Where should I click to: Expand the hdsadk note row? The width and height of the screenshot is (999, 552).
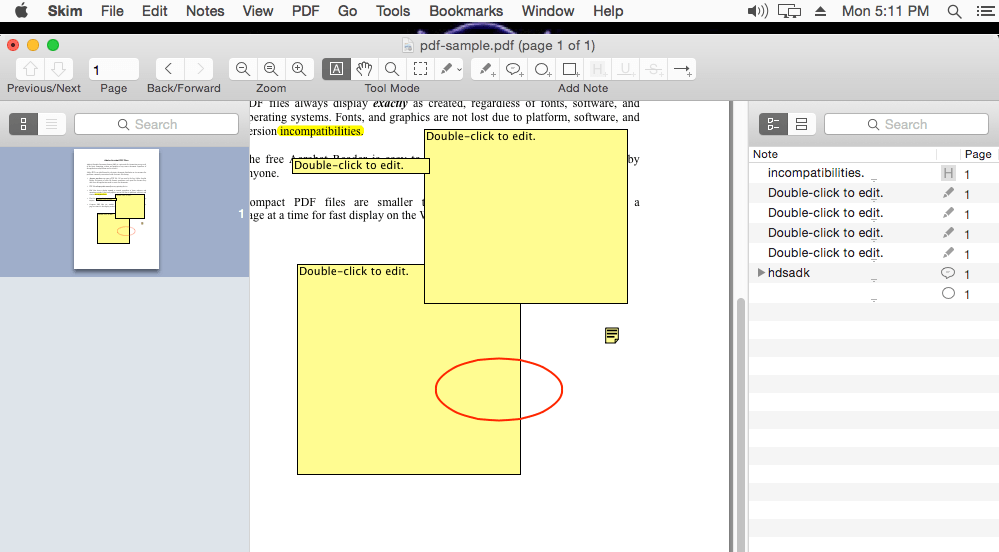tap(761, 273)
